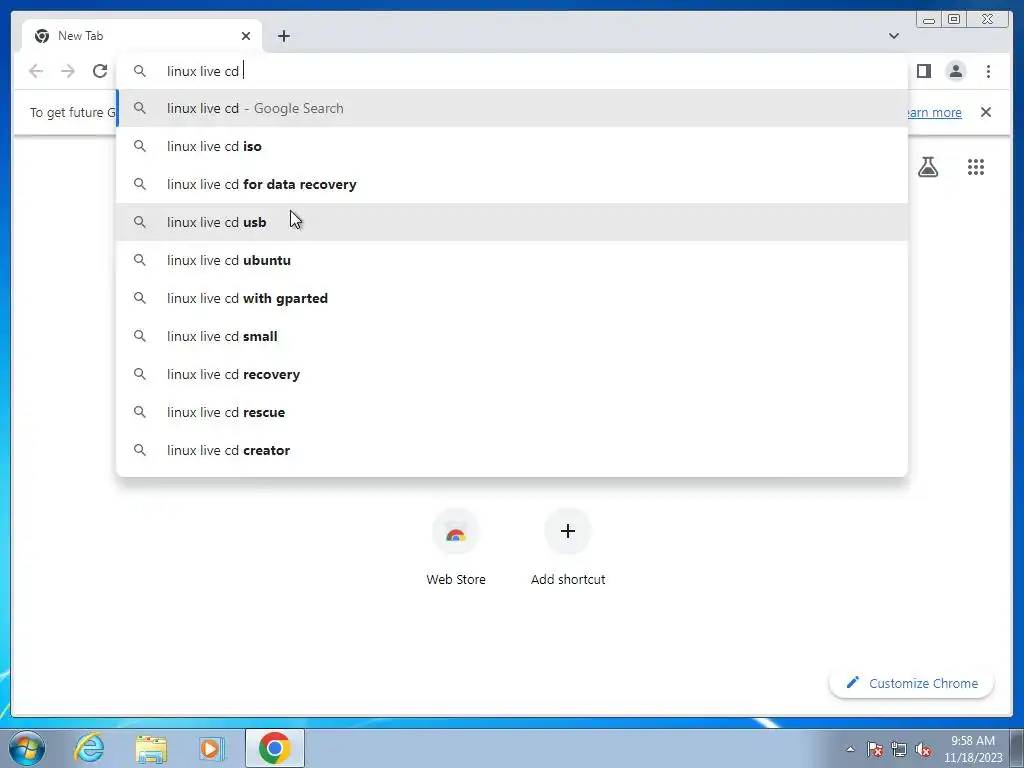The width and height of the screenshot is (1024, 768).
Task: Click the New Tab tab title
Action: [x=80, y=36]
